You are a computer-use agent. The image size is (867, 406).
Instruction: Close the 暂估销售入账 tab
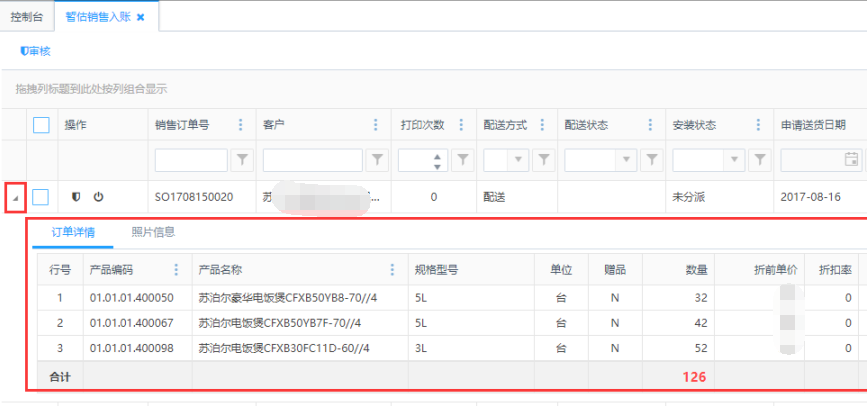point(141,18)
